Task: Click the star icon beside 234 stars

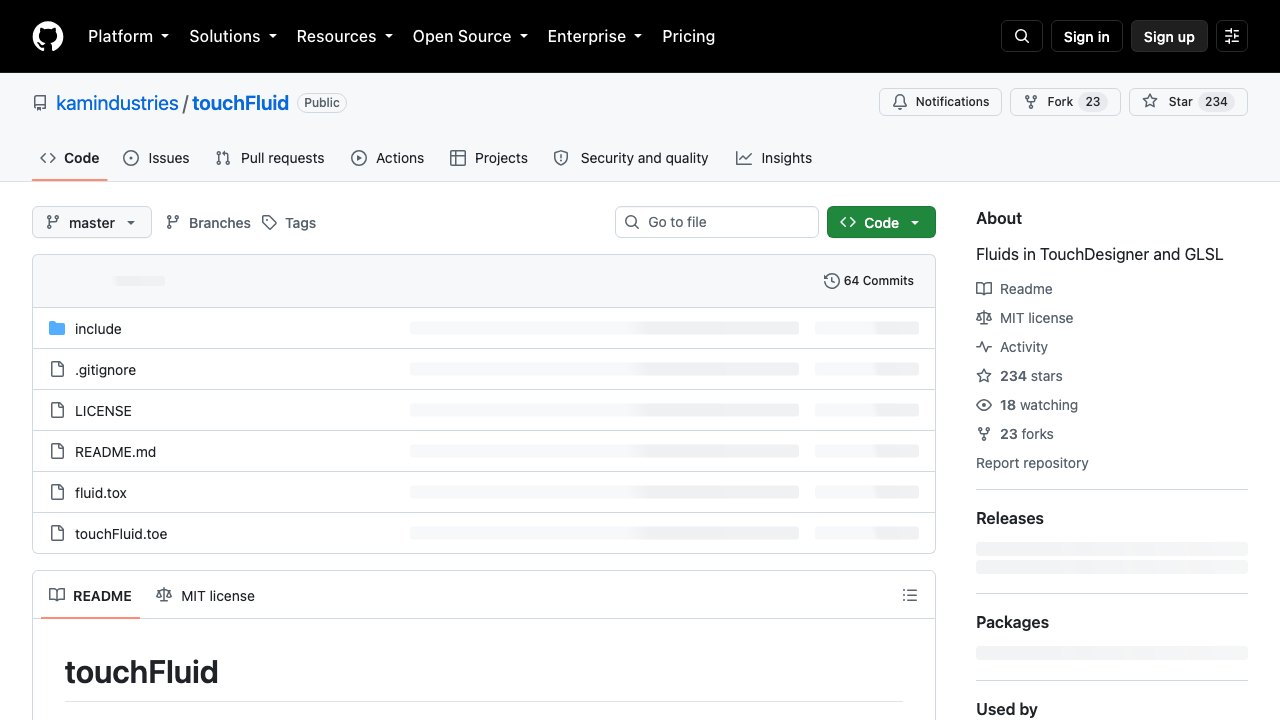Action: 984,376
